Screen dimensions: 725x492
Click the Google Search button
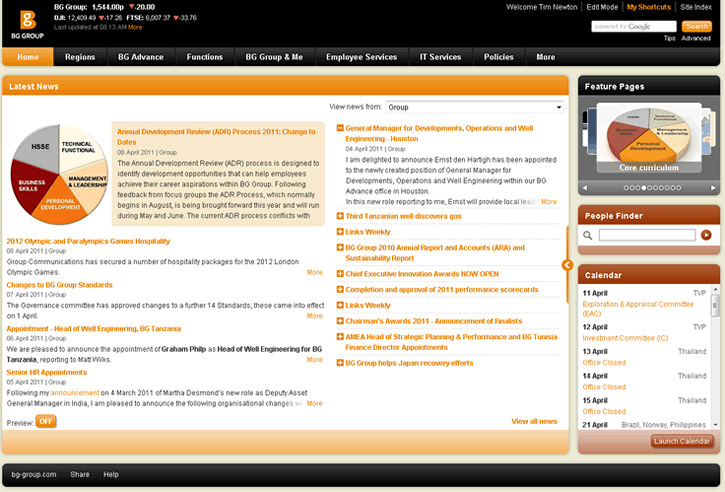(697, 26)
